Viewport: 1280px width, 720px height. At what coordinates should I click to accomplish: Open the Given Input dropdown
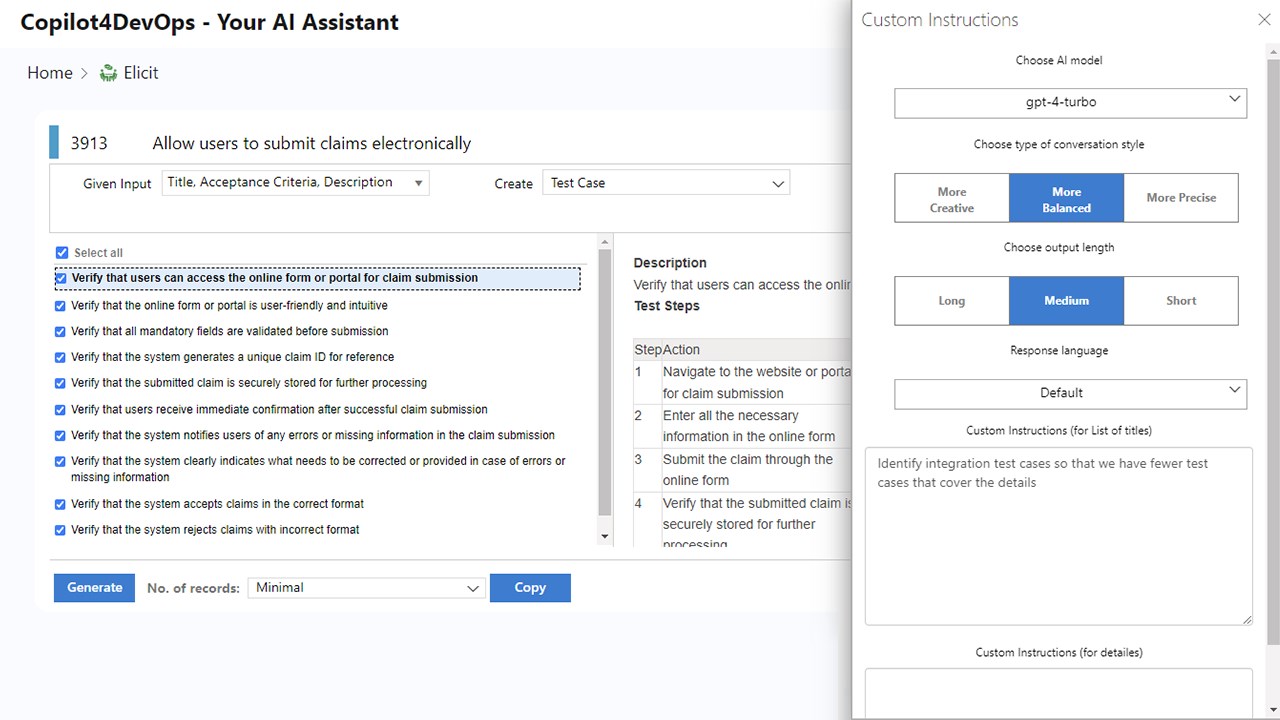tap(296, 183)
